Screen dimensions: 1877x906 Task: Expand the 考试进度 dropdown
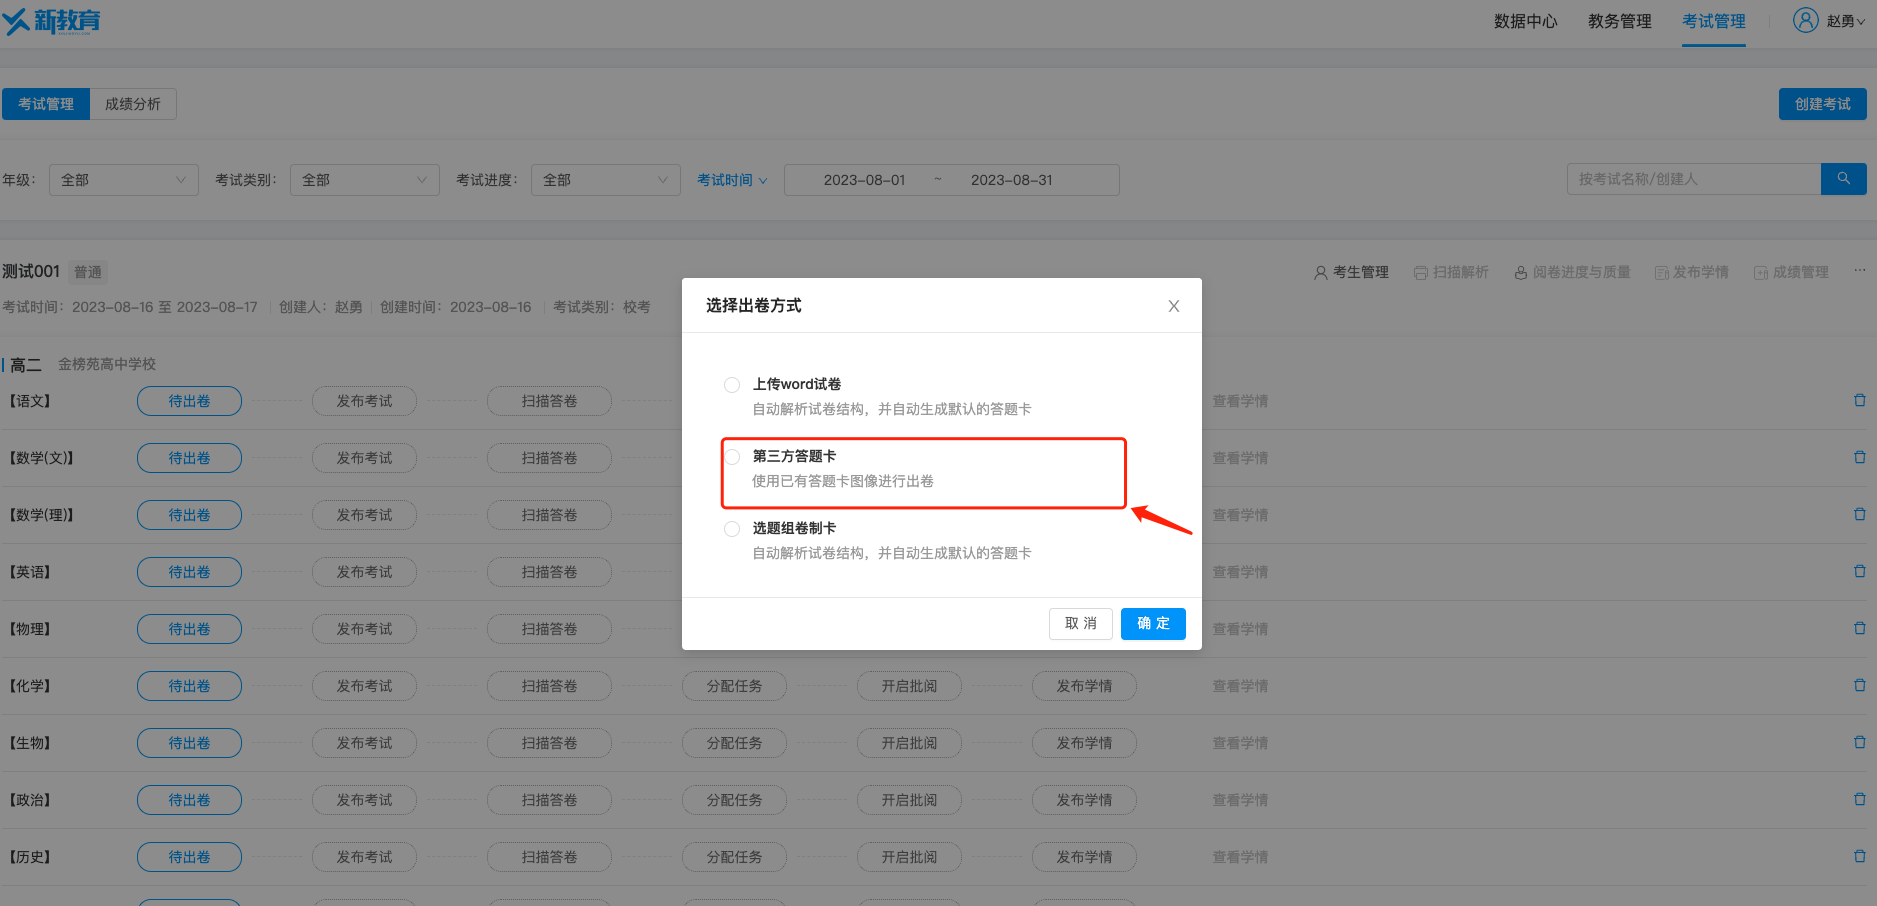click(x=605, y=180)
